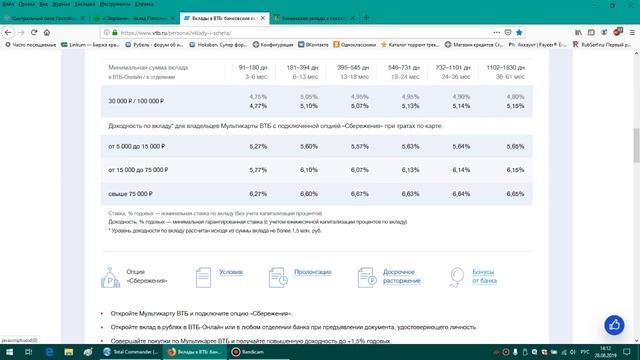Open the Правка menu
Image resolution: width=640 pixels, height=360 pixels.
click(27, 4)
